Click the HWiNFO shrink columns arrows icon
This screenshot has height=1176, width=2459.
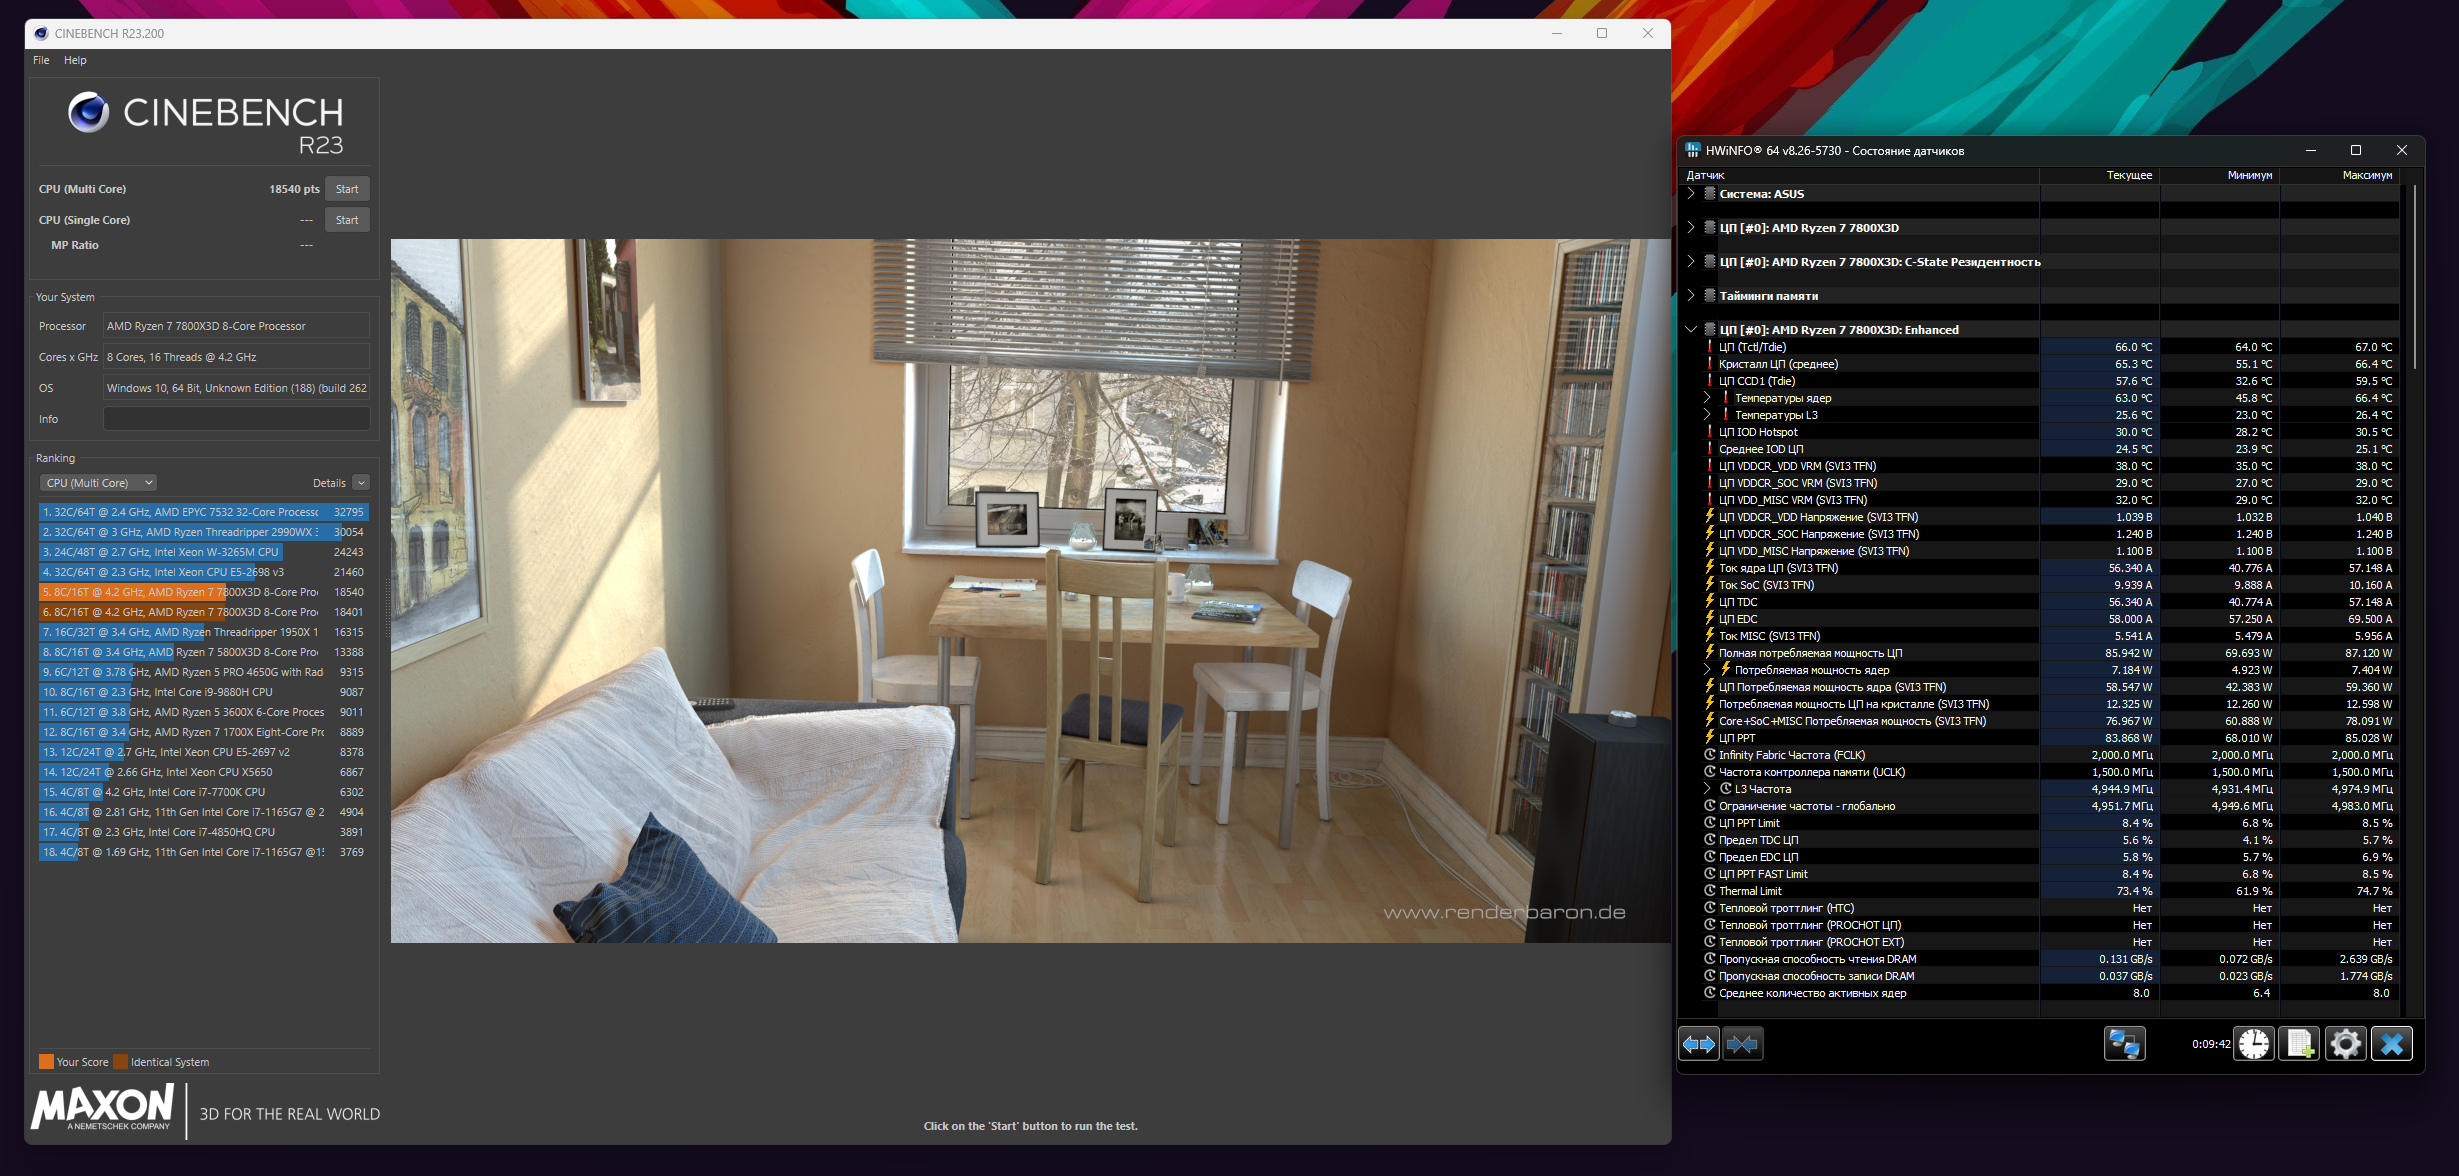1742,1044
